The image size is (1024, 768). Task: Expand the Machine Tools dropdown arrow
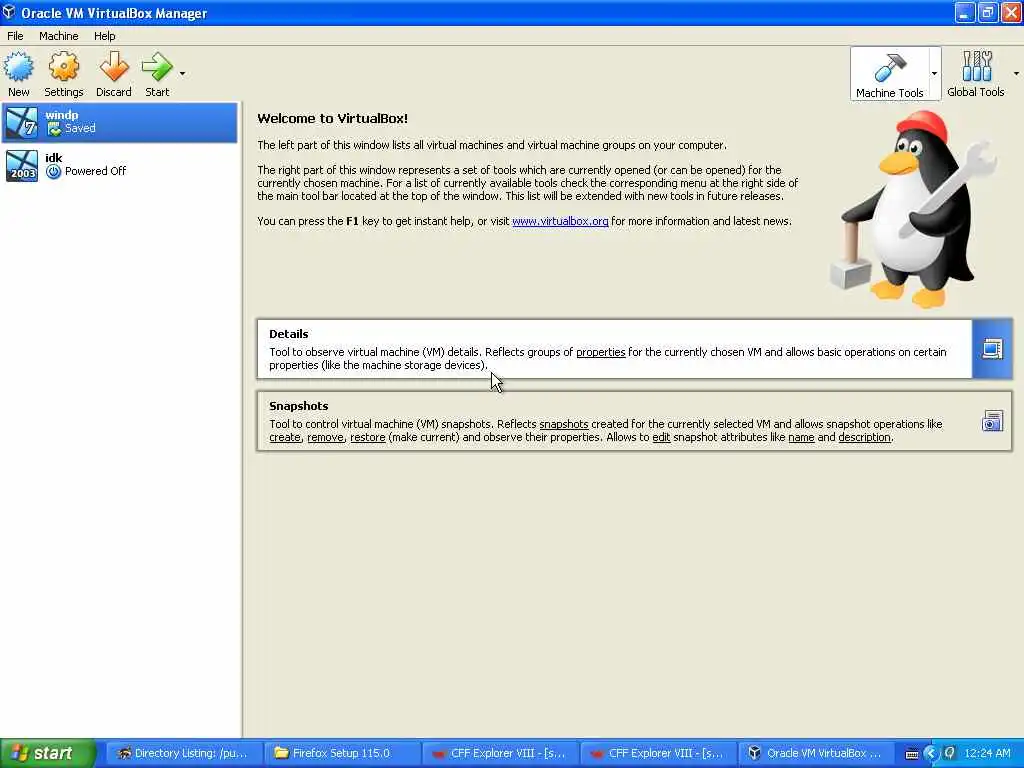pyautogui.click(x=935, y=73)
